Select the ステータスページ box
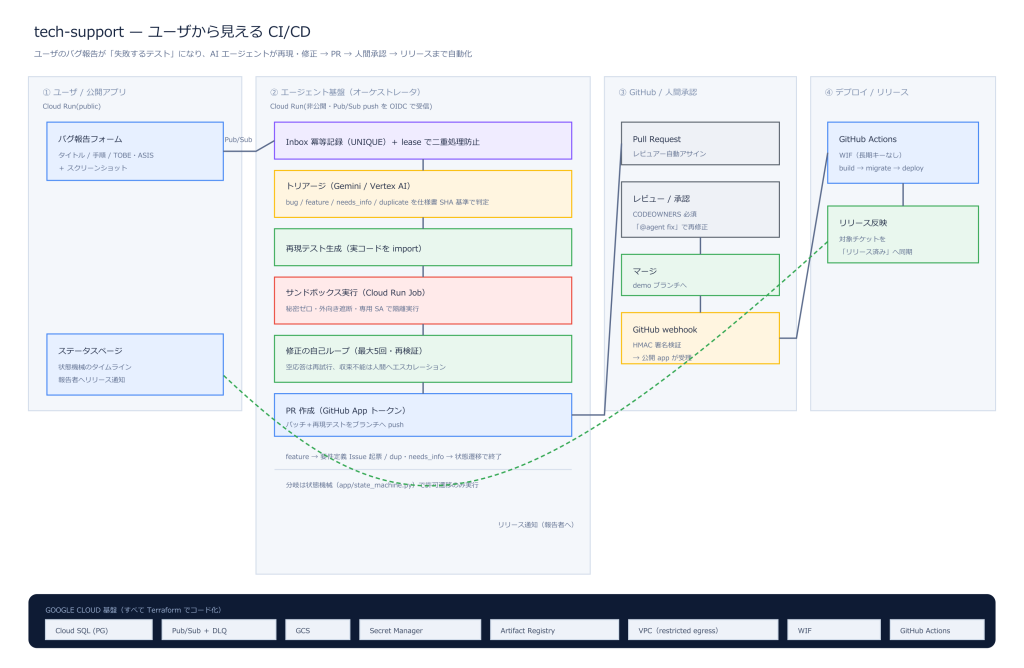Viewport: 1024px width, 668px height. pos(135,364)
